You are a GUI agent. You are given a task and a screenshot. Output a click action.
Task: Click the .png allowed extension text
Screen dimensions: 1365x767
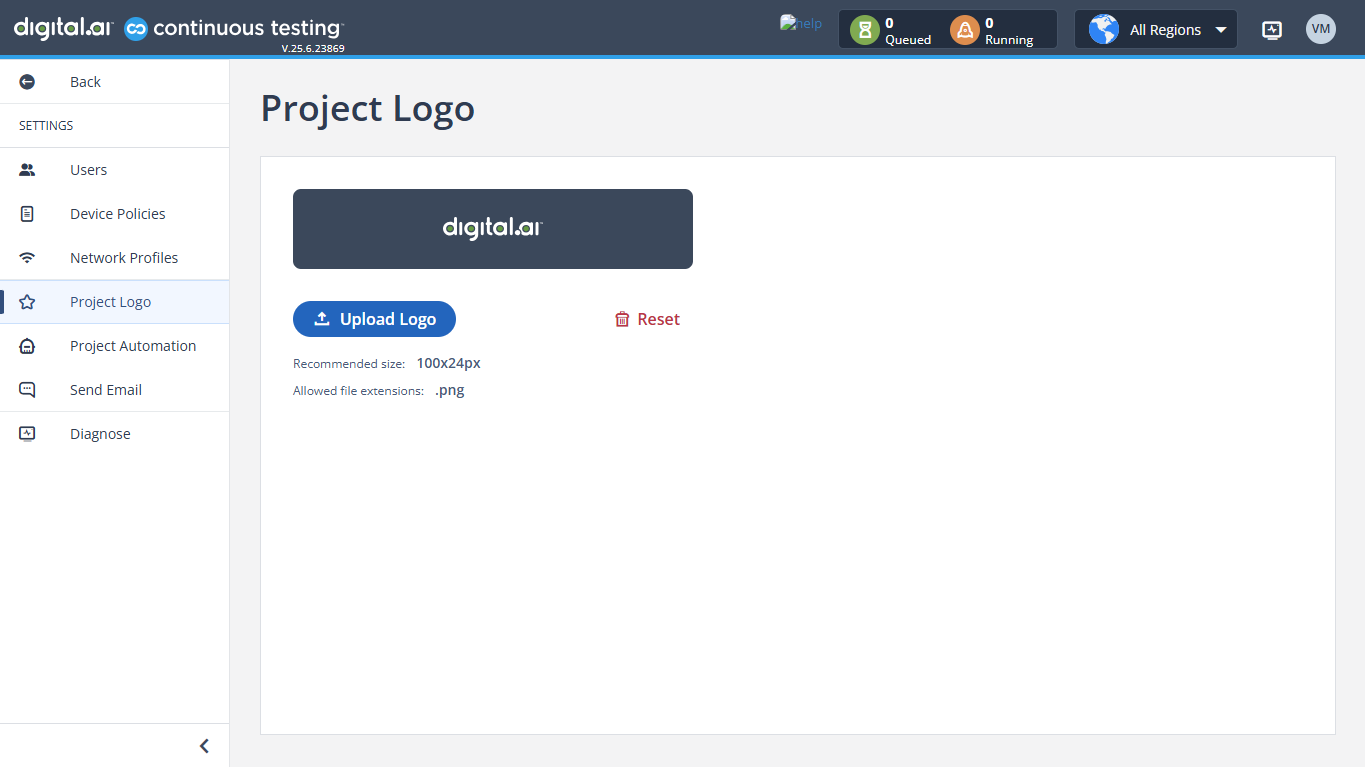tap(450, 390)
